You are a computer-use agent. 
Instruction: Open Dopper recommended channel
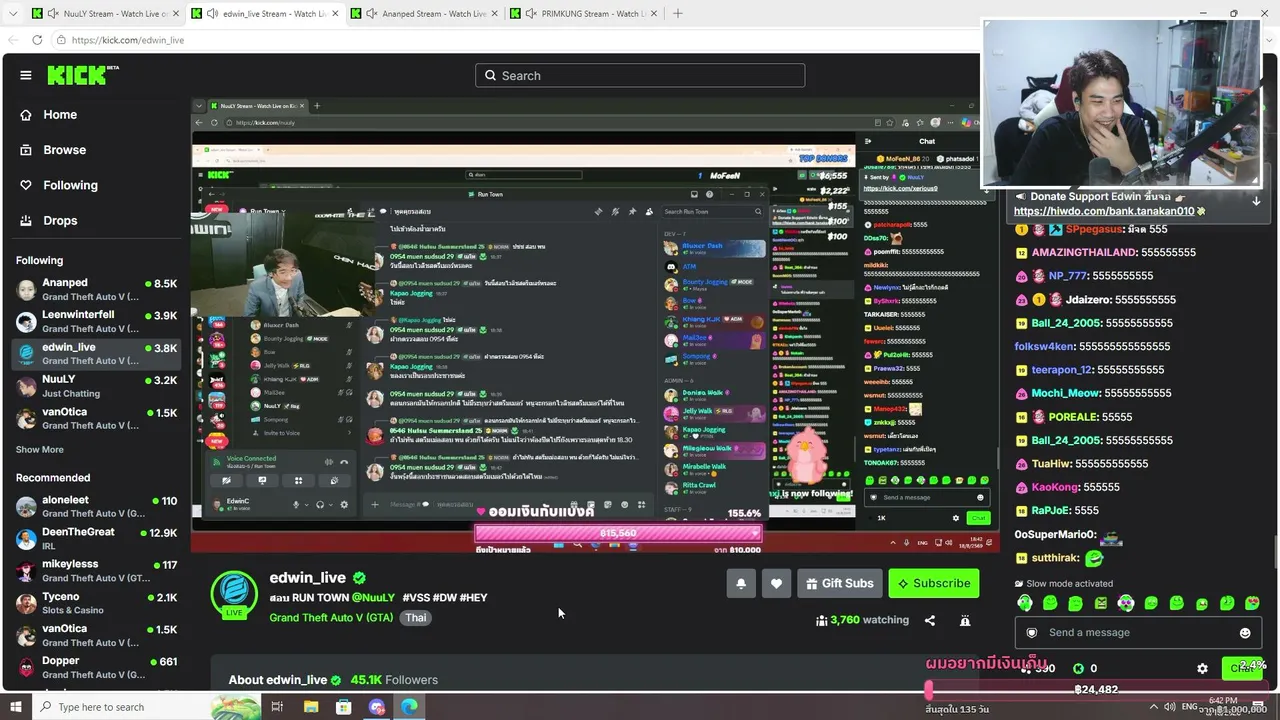point(96,667)
